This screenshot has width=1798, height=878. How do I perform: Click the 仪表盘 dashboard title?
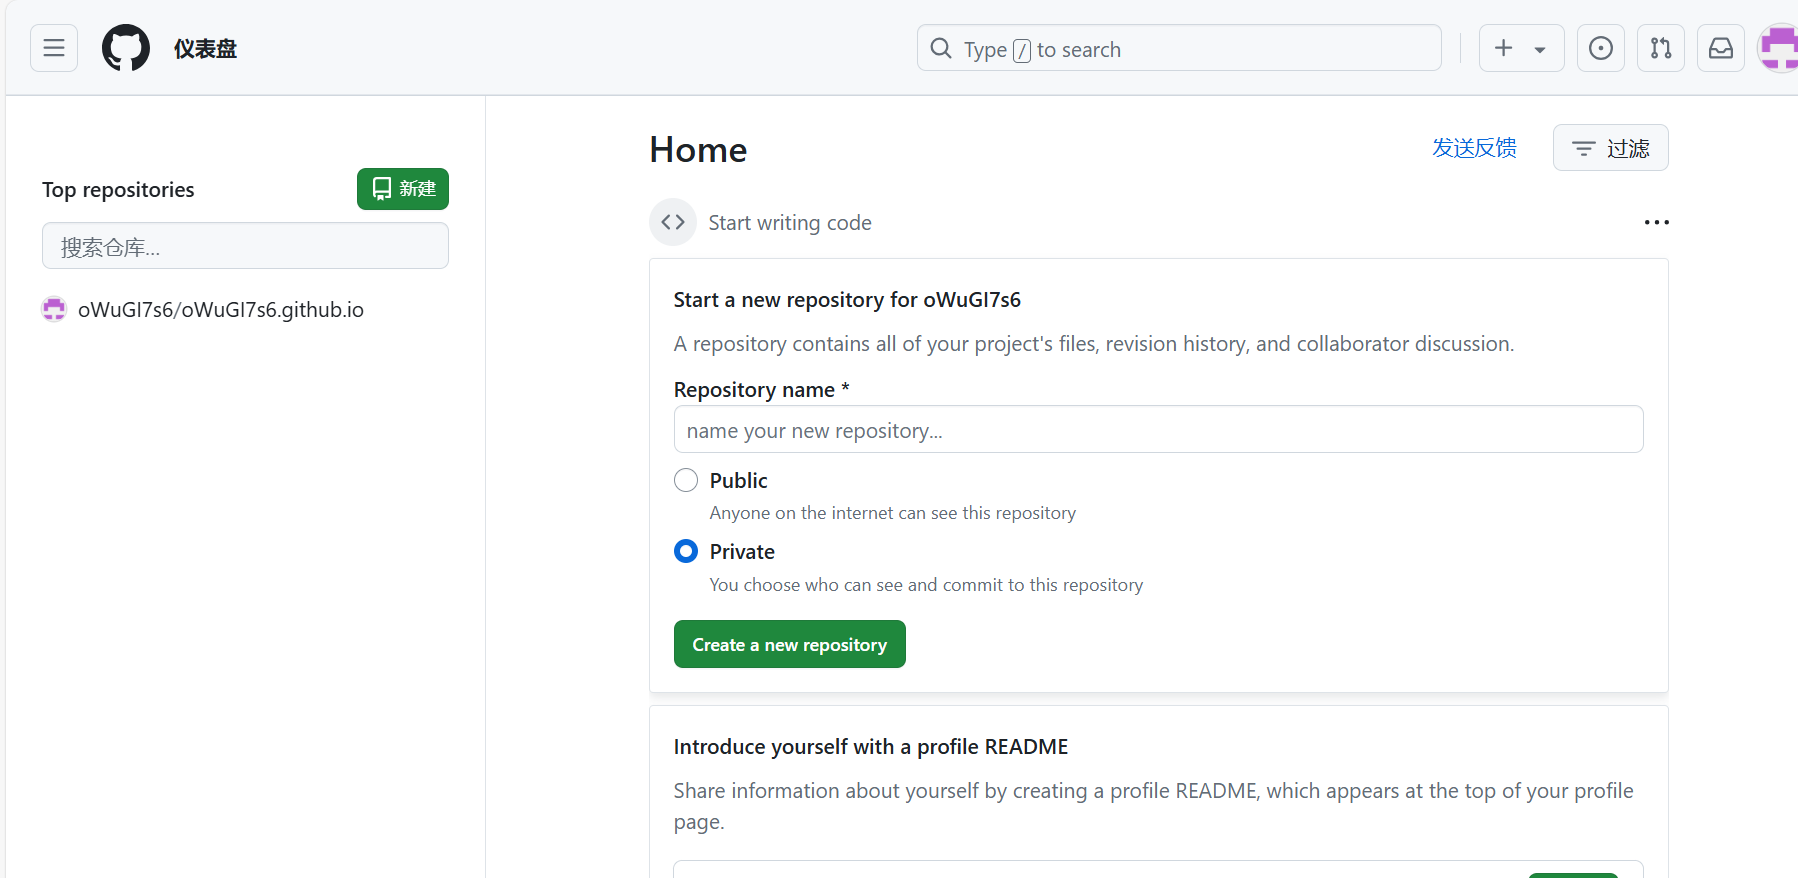point(205,49)
